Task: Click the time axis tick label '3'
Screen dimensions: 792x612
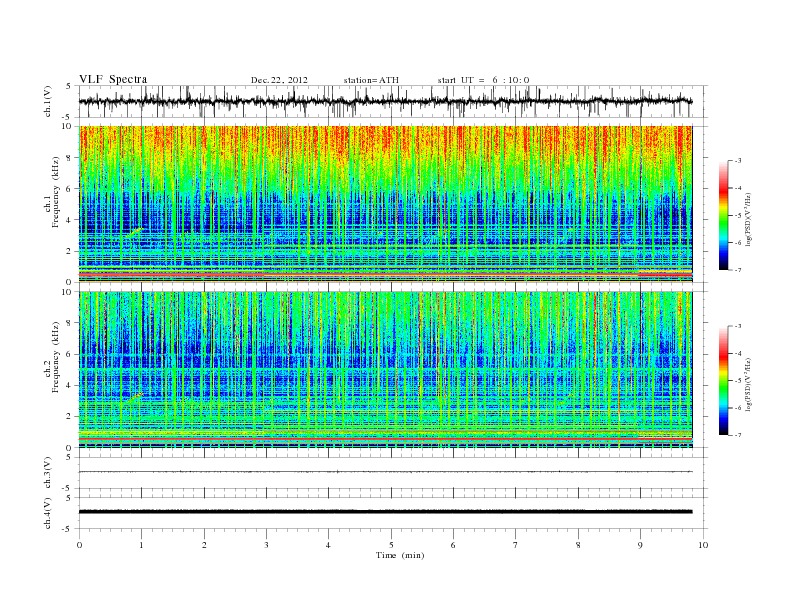Action: click(x=266, y=545)
